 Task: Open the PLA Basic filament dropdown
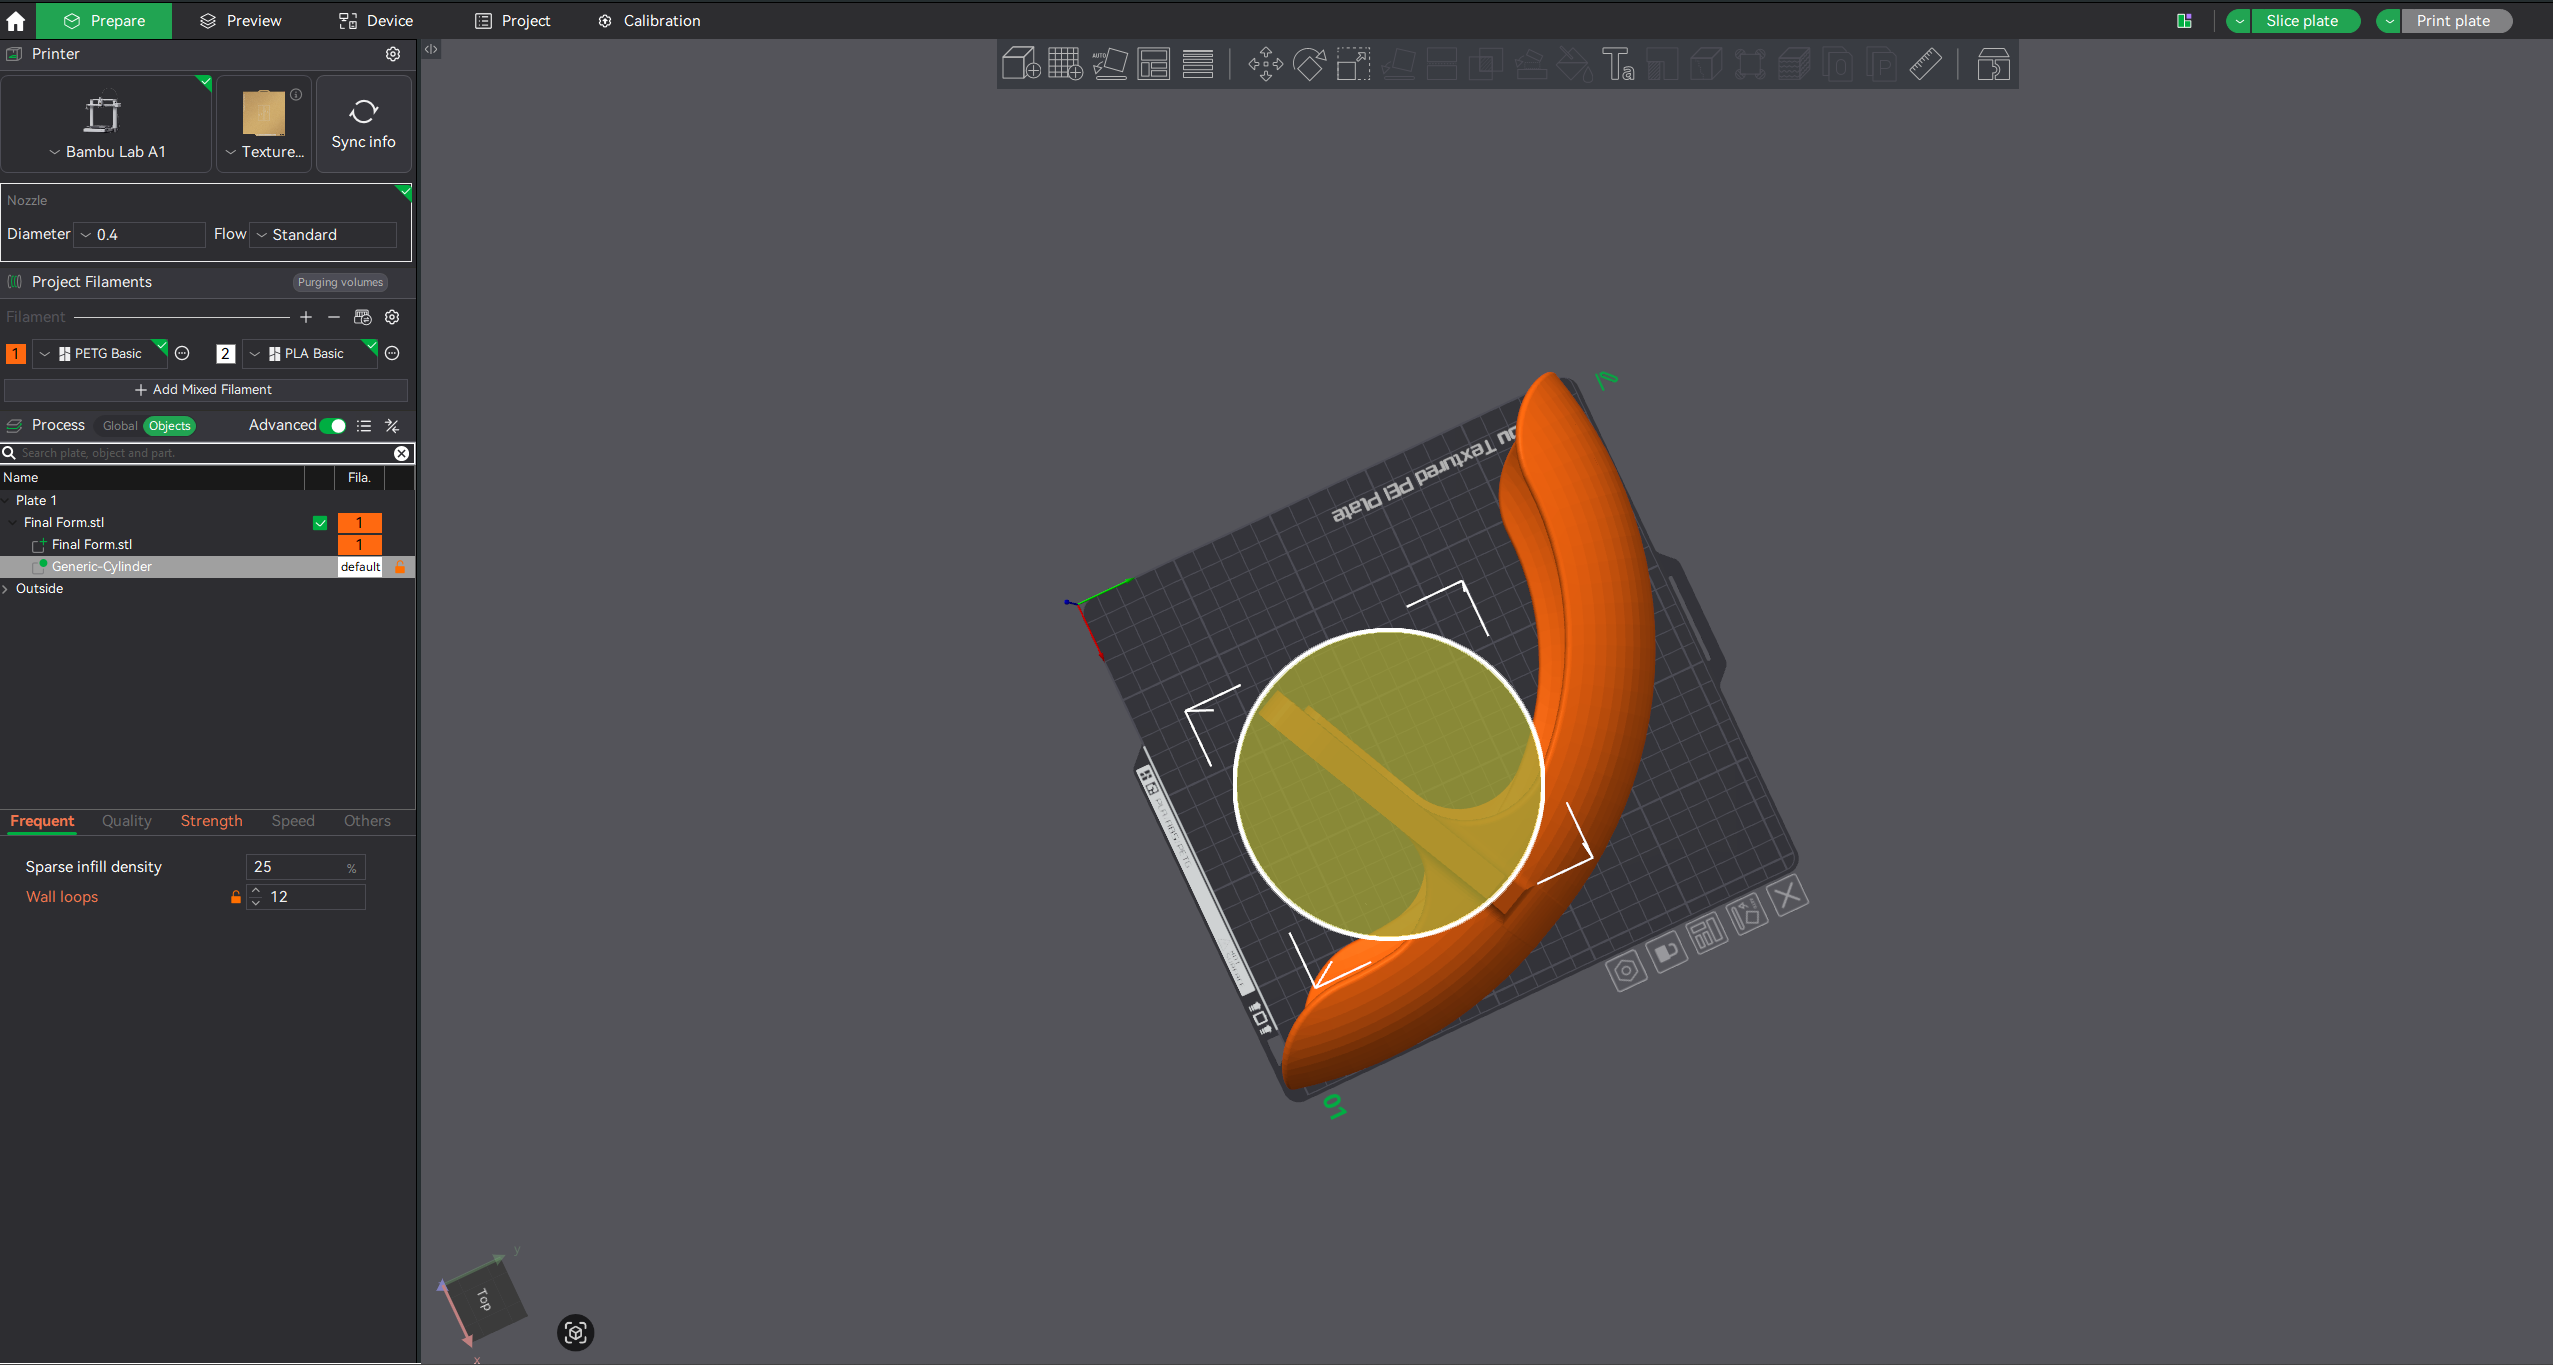[x=308, y=354]
